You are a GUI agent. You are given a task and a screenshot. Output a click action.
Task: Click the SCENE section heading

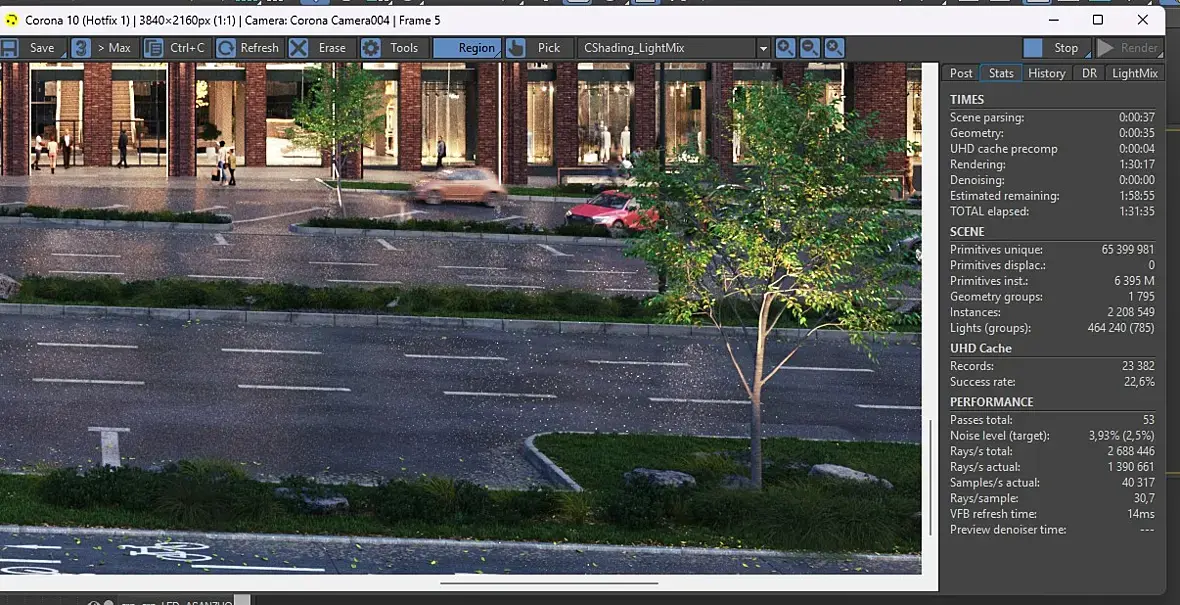coord(967,232)
